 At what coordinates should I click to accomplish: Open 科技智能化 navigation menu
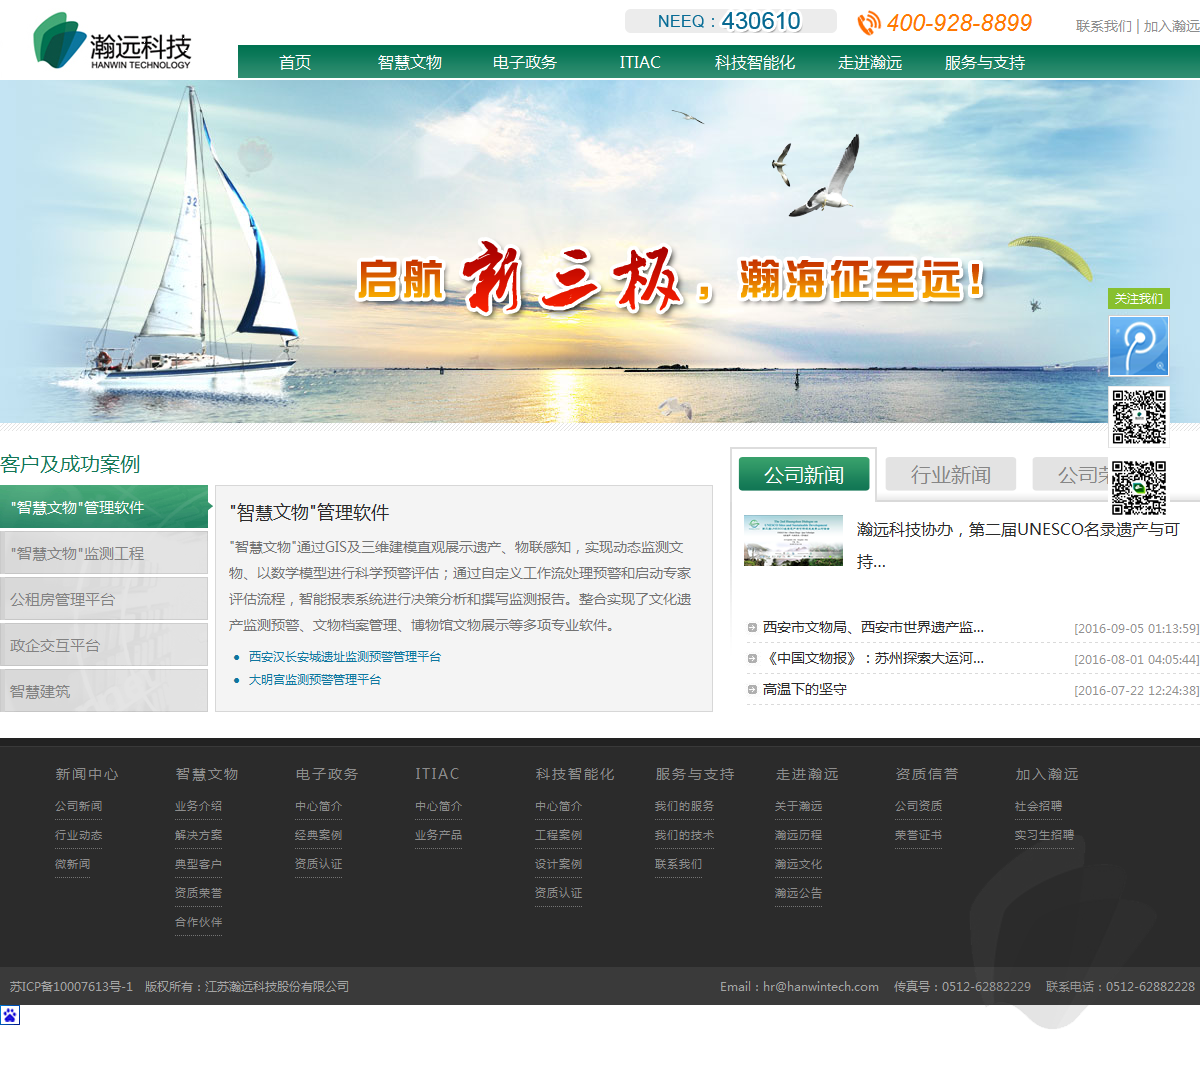click(x=755, y=62)
